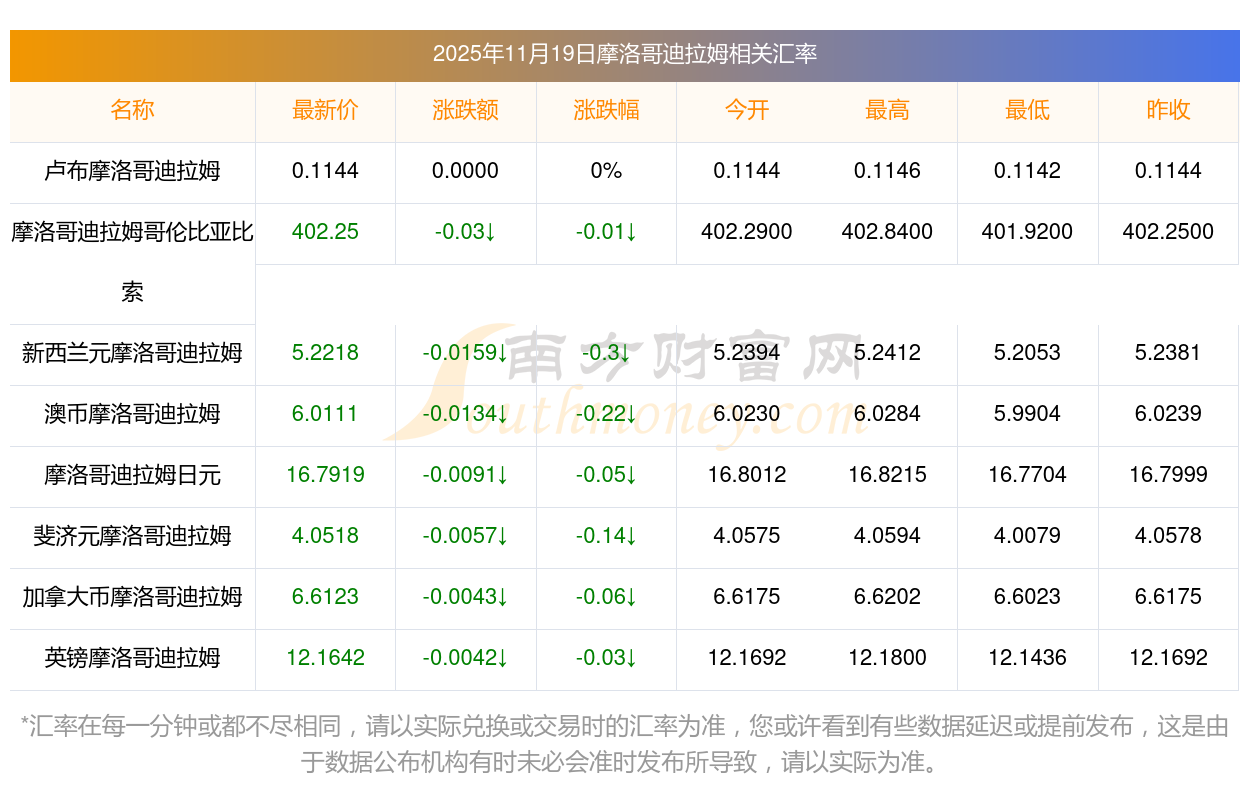Click the 涨跌额 column header
This screenshot has height=793, width=1250.
465,110
